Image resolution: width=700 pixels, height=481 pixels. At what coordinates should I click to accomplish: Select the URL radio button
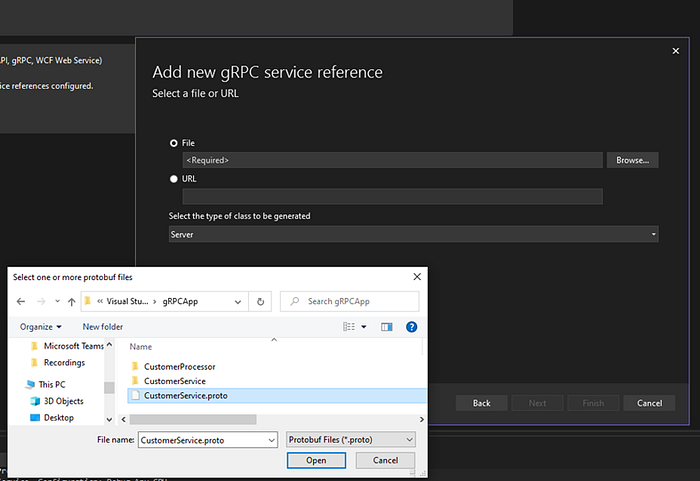click(x=174, y=179)
